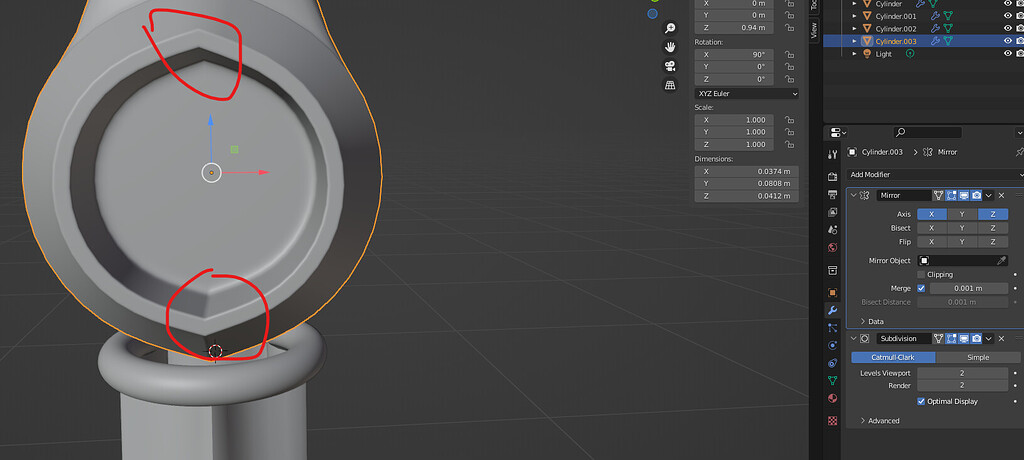
Task: Open the XYZ Euler rotation mode dropdown
Action: pyautogui.click(x=746, y=93)
